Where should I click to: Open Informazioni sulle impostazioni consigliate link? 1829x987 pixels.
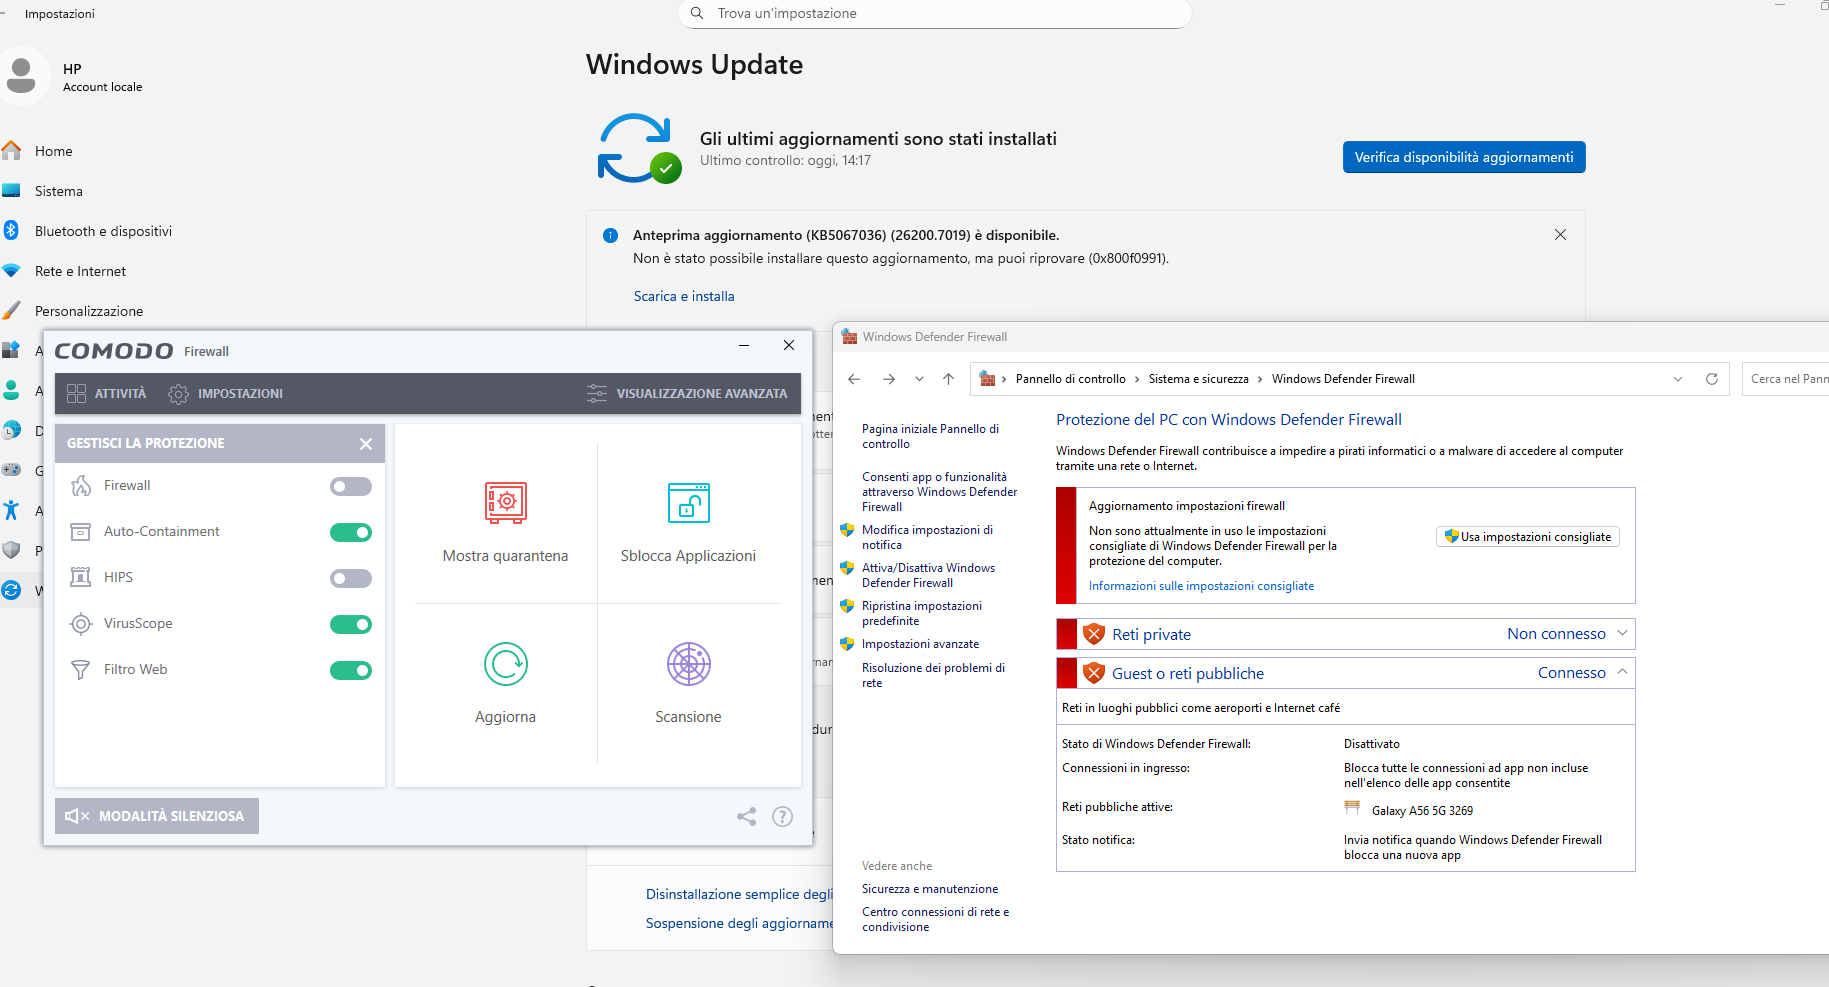[1201, 586]
